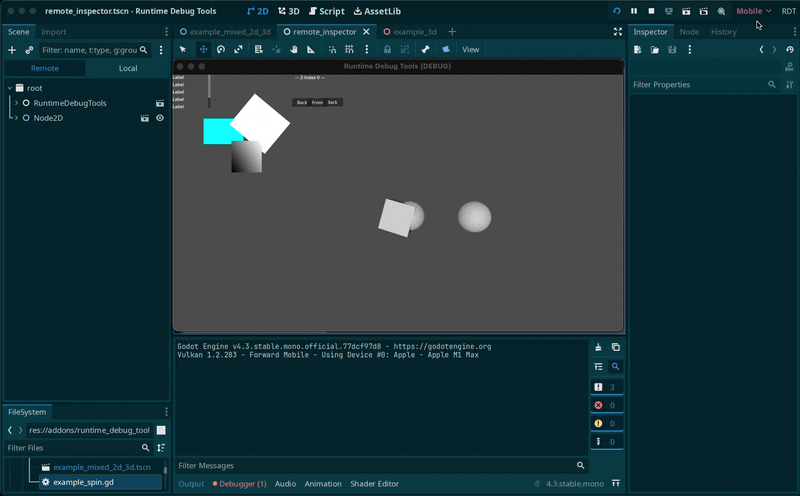Open the Mobile renderer dropdown

click(x=754, y=11)
